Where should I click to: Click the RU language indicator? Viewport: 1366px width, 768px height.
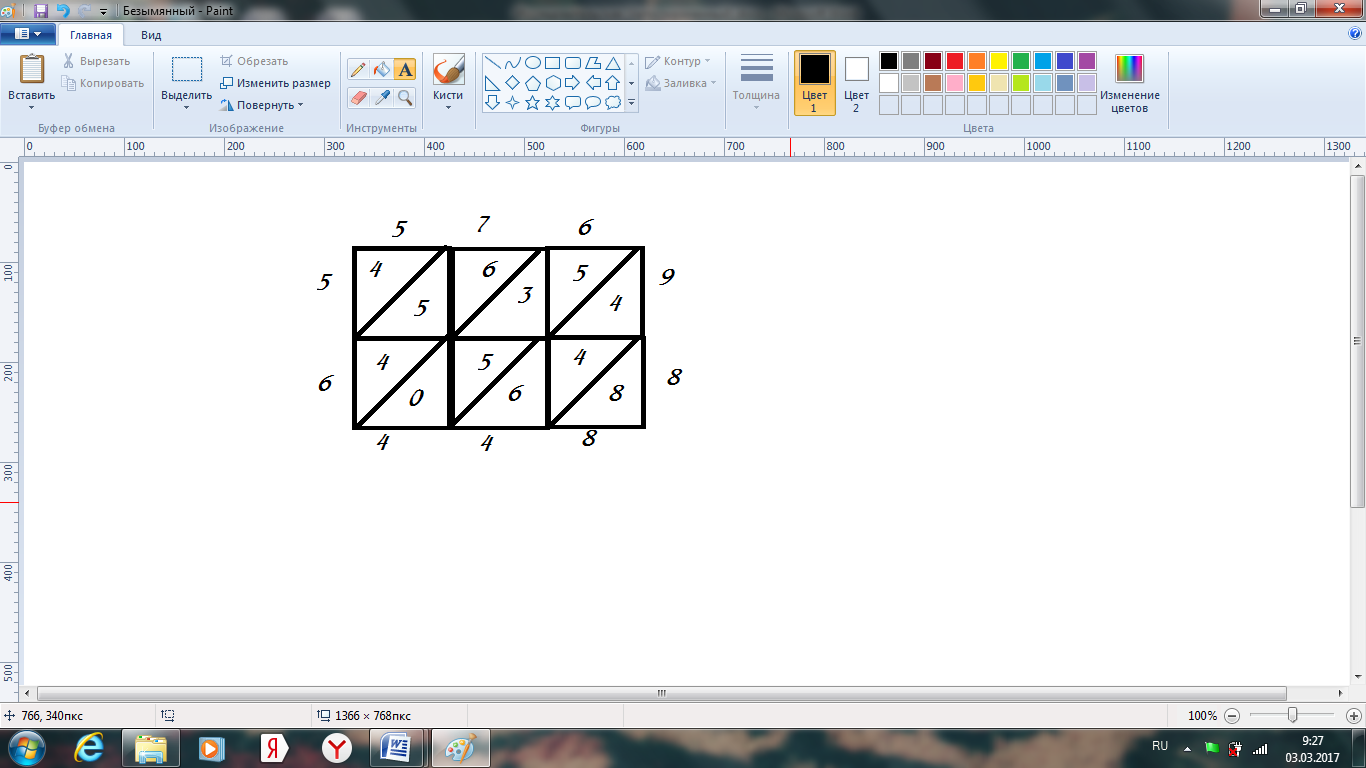[x=1160, y=746]
